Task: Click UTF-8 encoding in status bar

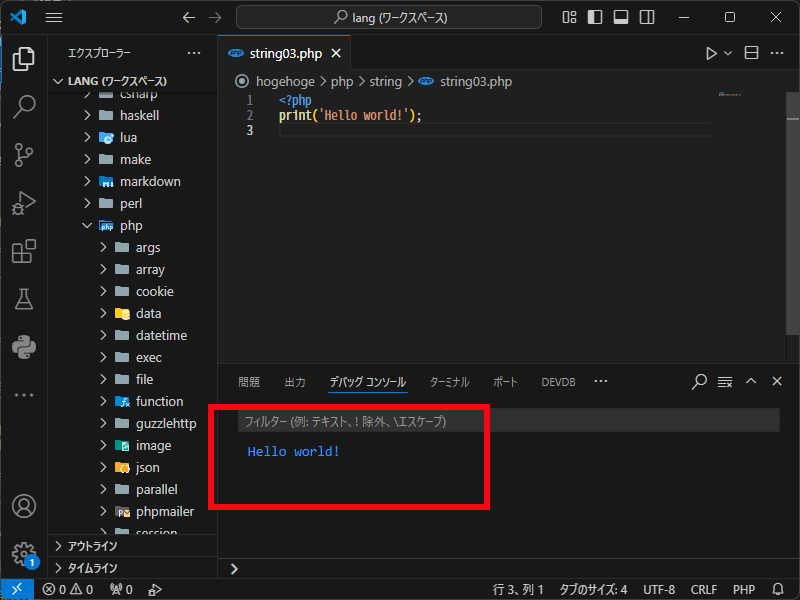Action: [658, 589]
